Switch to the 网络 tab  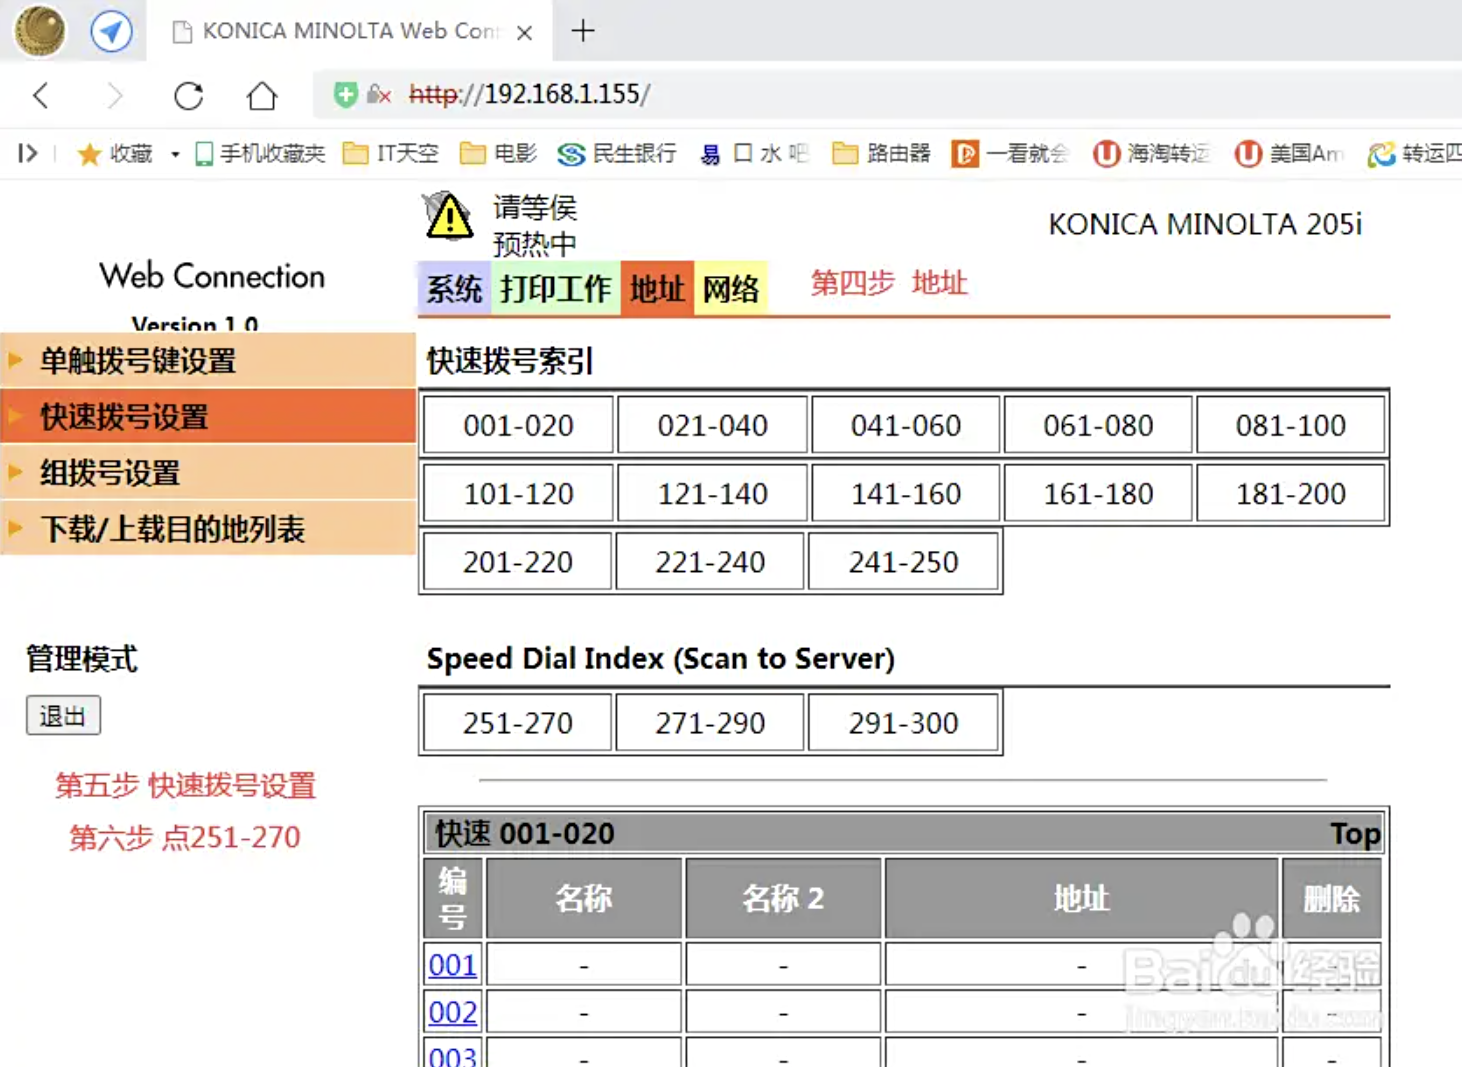[x=731, y=289]
